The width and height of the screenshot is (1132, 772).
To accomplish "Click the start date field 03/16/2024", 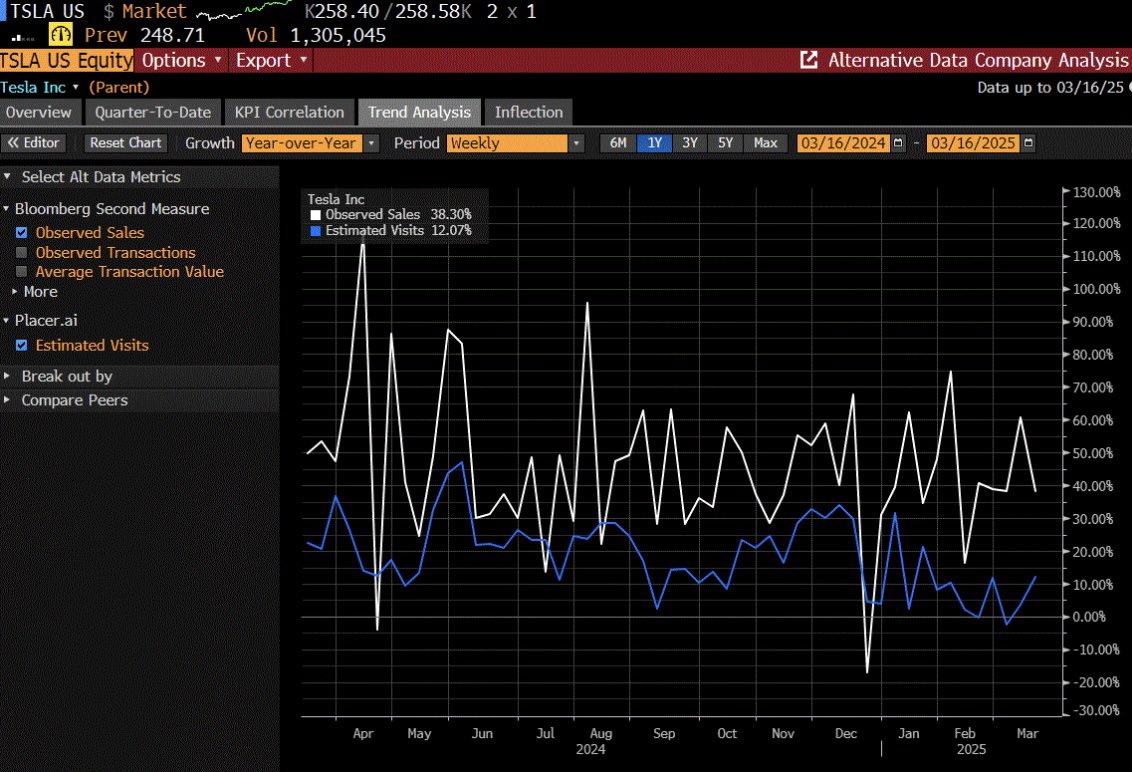I will (x=843, y=143).
